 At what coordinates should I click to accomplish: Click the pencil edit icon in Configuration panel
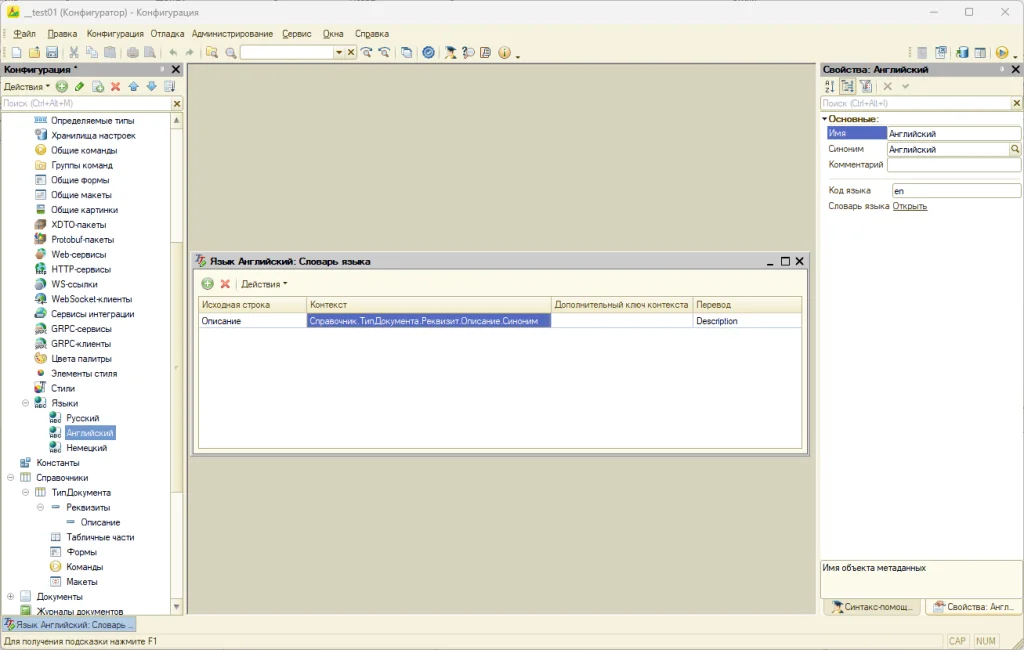click(80, 86)
